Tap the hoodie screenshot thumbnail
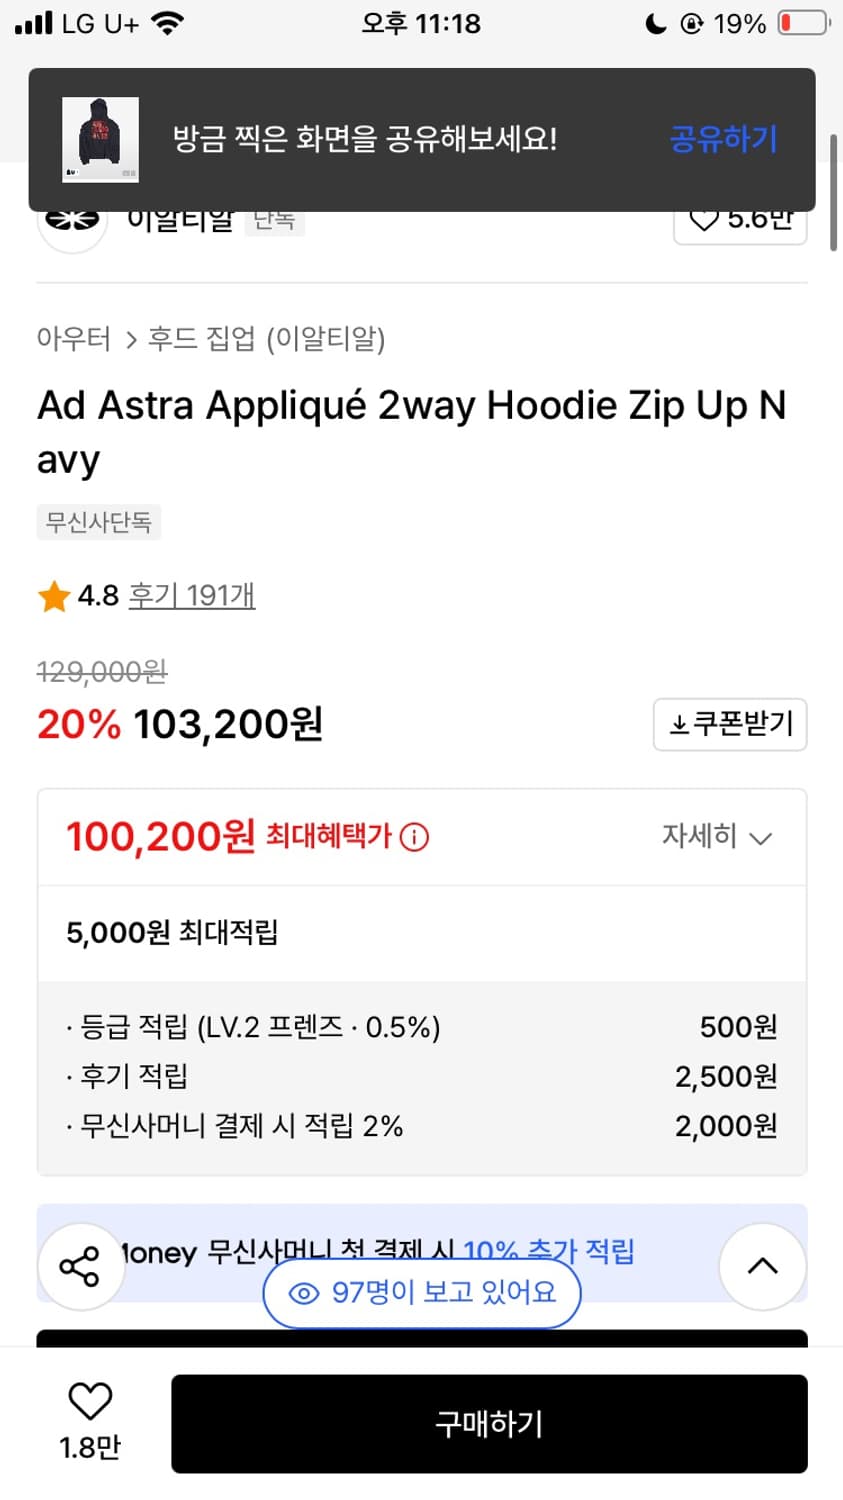The height and width of the screenshot is (1500, 843). pos(100,139)
